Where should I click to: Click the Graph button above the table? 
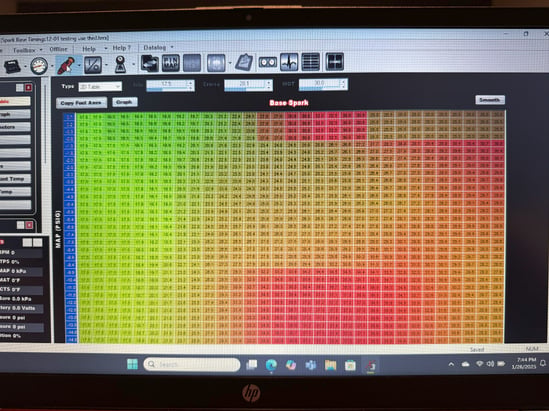(125, 102)
